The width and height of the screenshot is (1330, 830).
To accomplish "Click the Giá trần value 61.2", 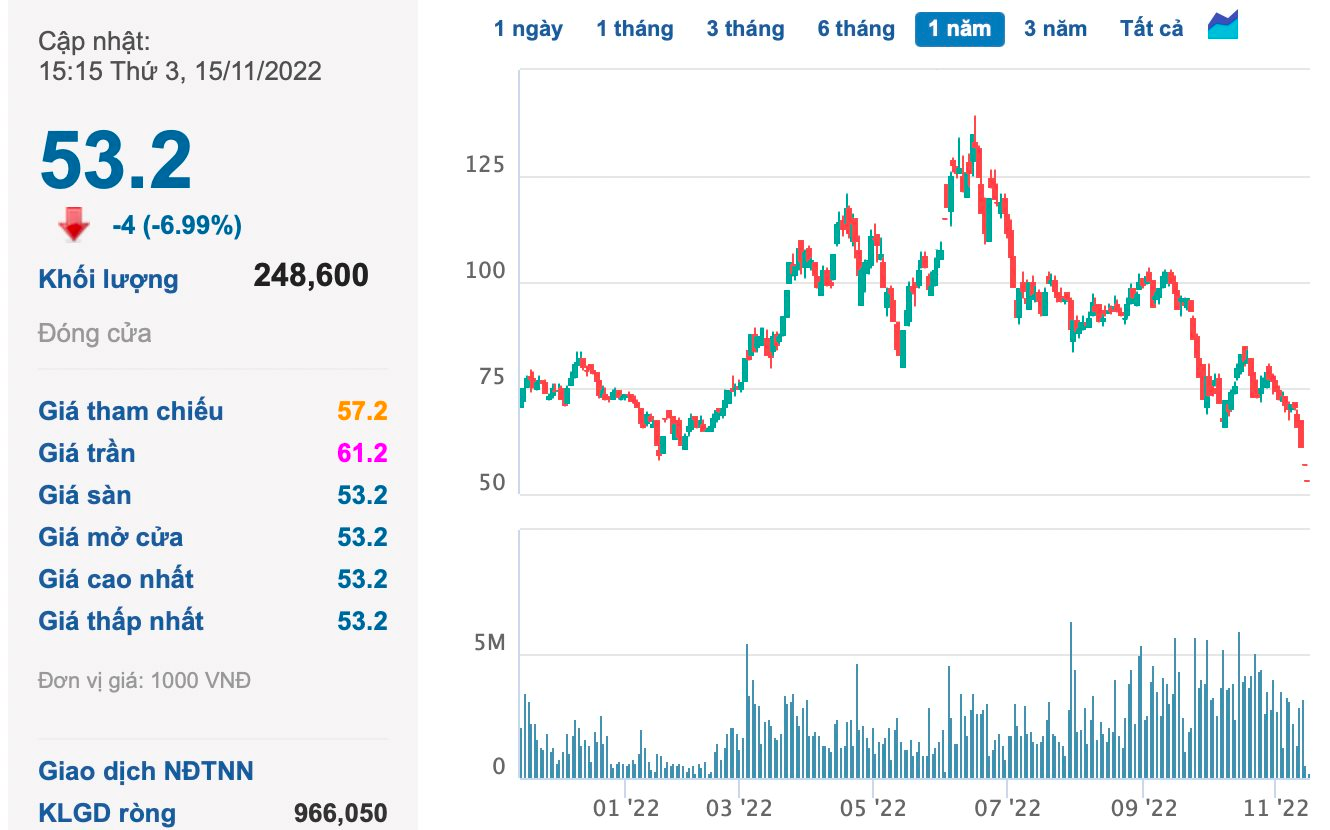I will click(x=362, y=453).
